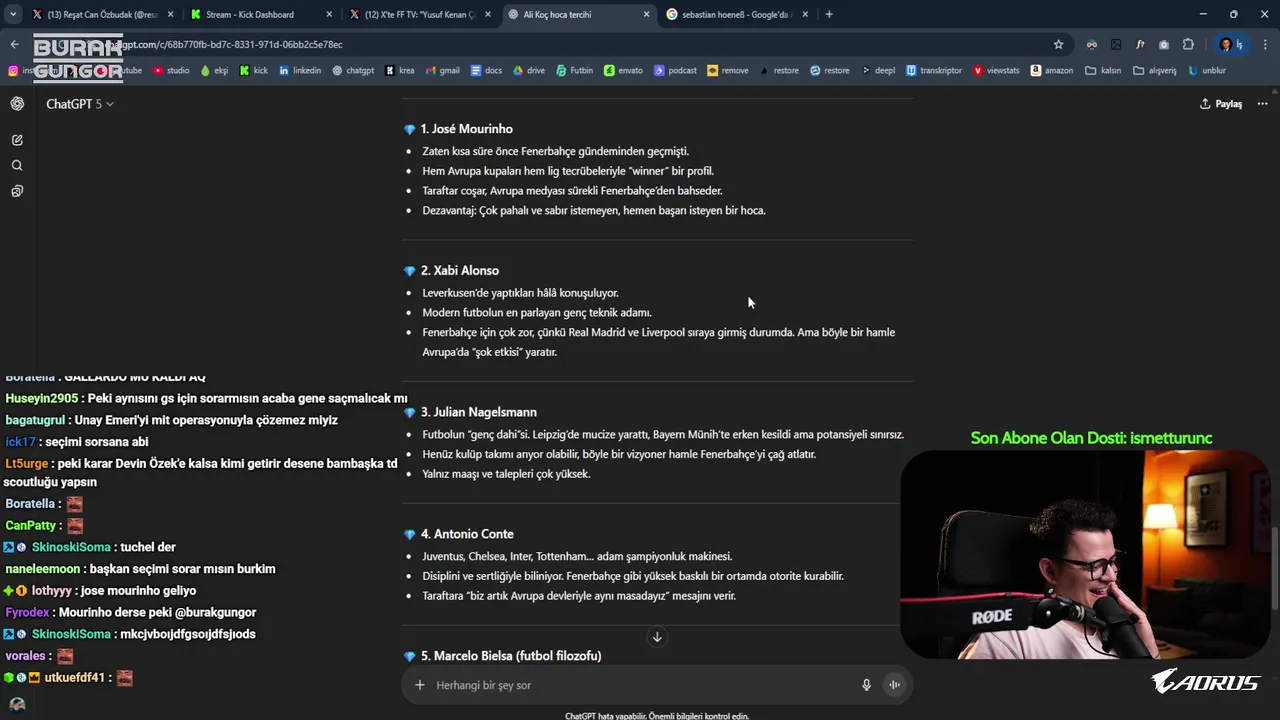Open the chat search icon in the sidebar
Screen dimensions: 1280x720
17,166
